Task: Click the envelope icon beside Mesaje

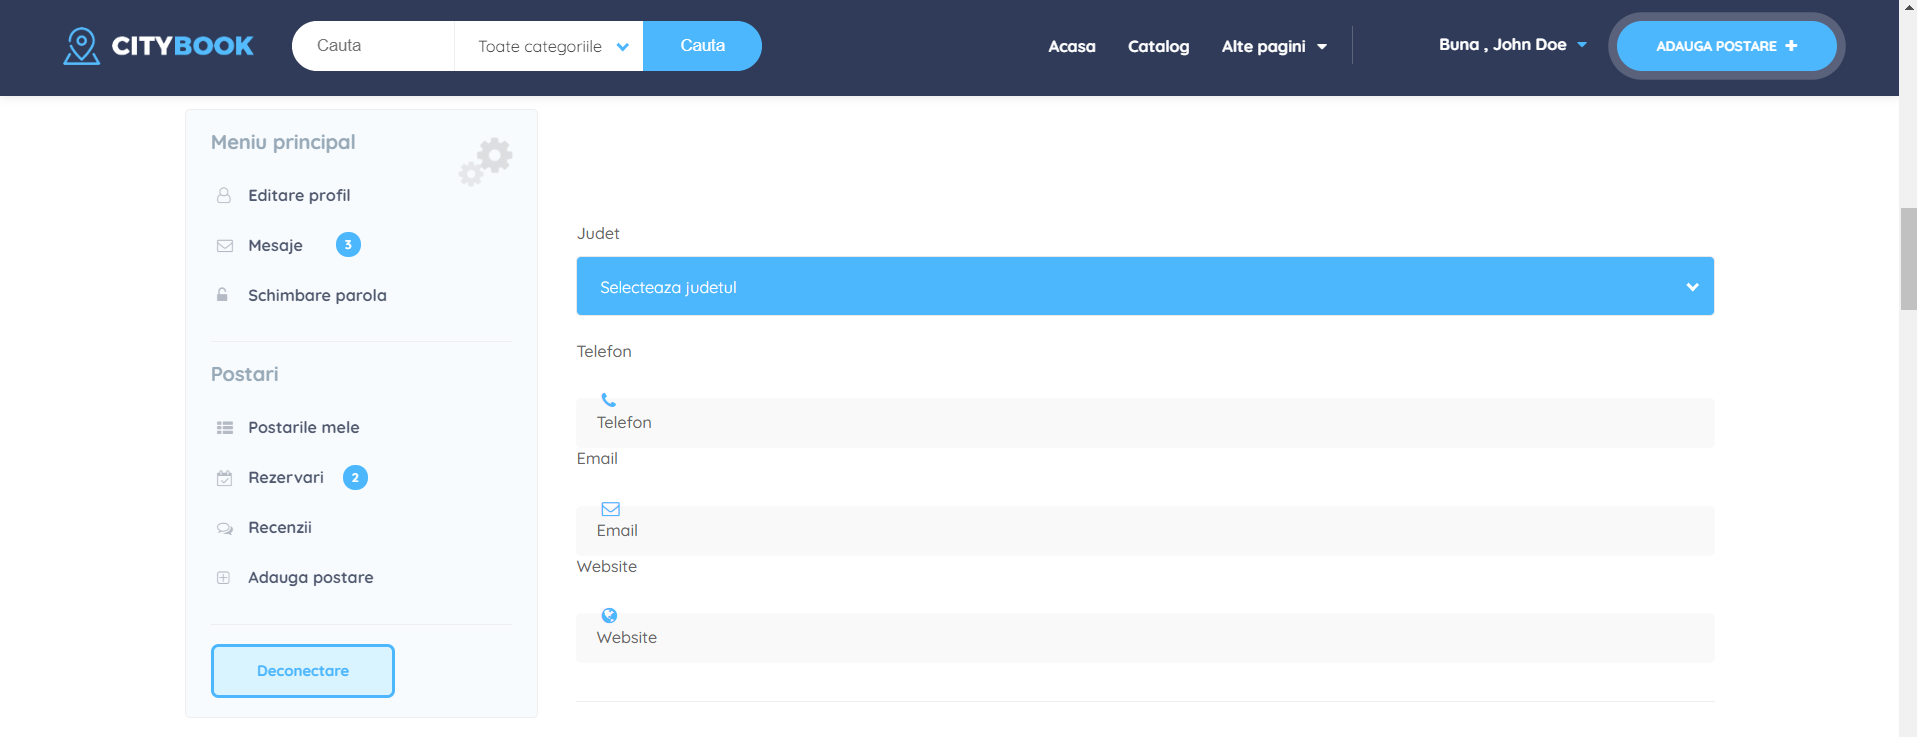Action: [x=224, y=246]
